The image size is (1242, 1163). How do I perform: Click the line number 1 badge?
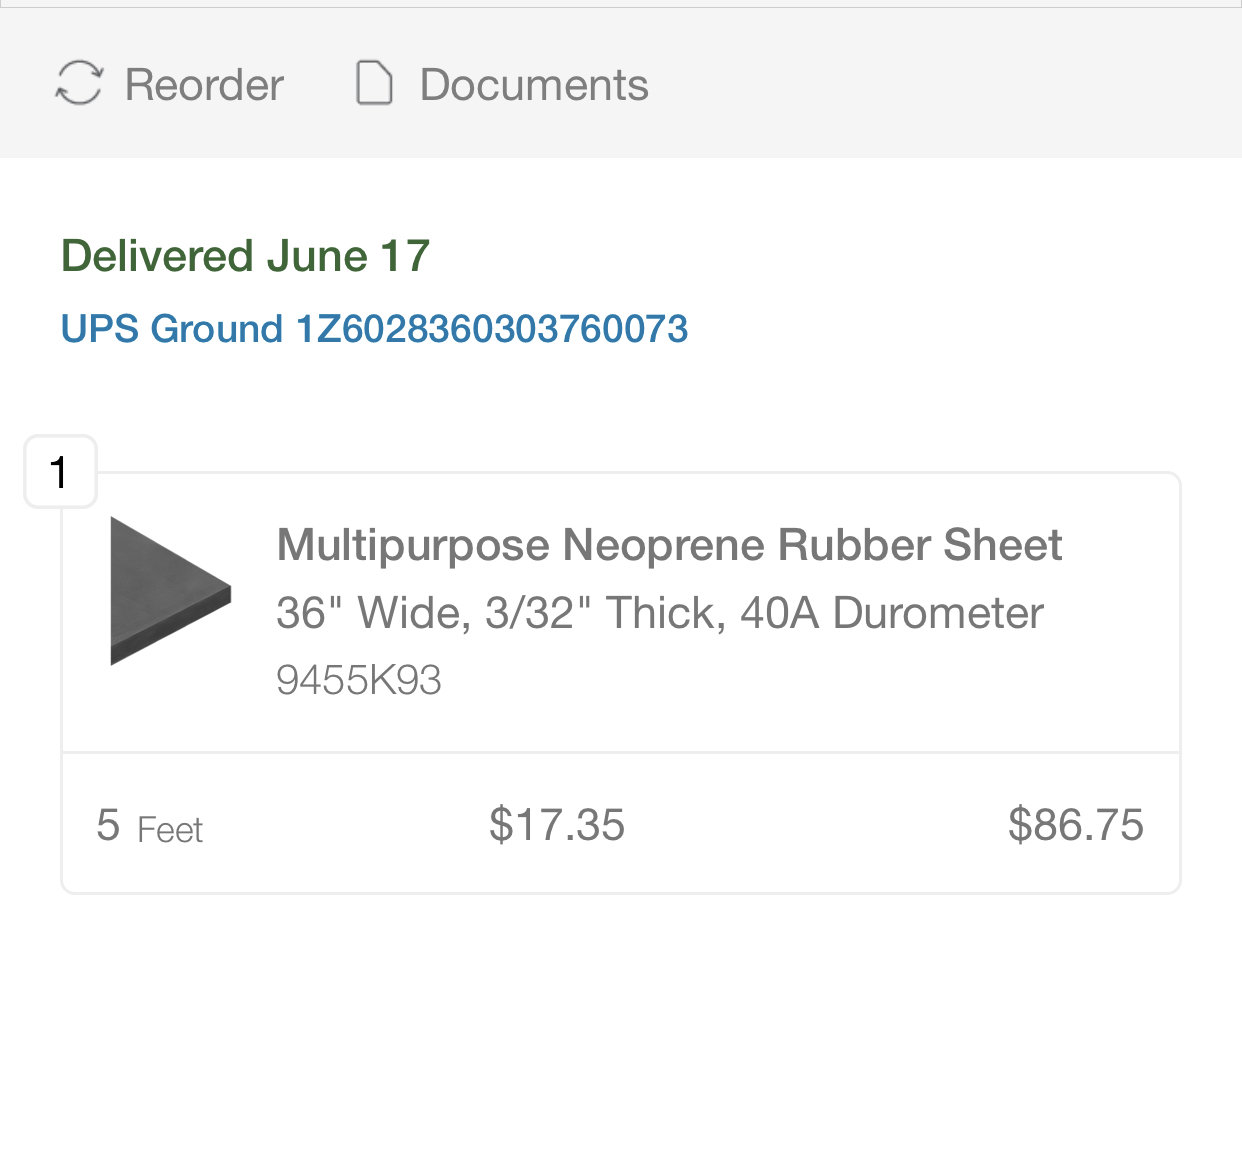pos(60,472)
